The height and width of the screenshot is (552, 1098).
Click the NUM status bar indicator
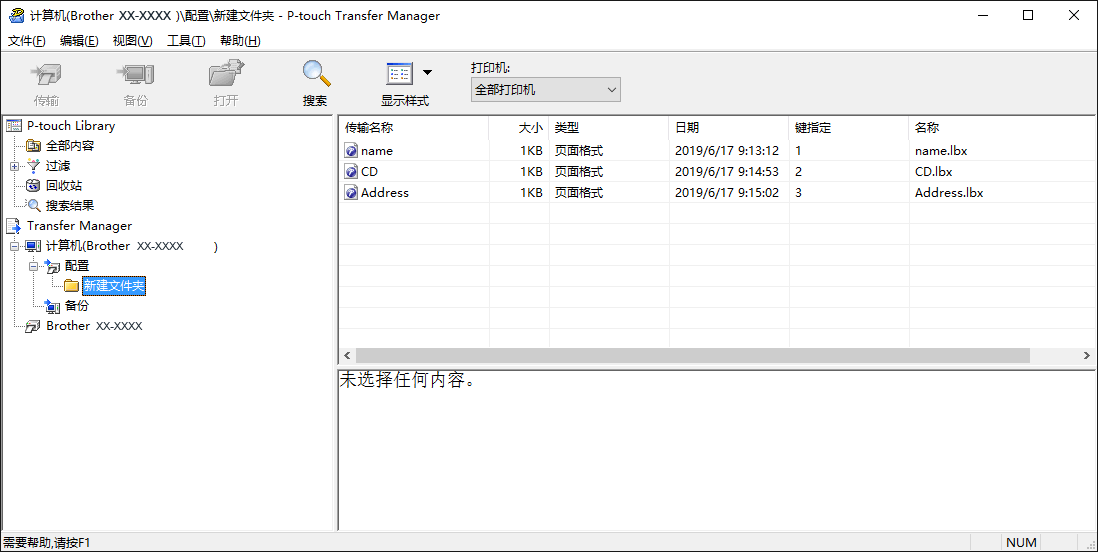[1021, 543]
